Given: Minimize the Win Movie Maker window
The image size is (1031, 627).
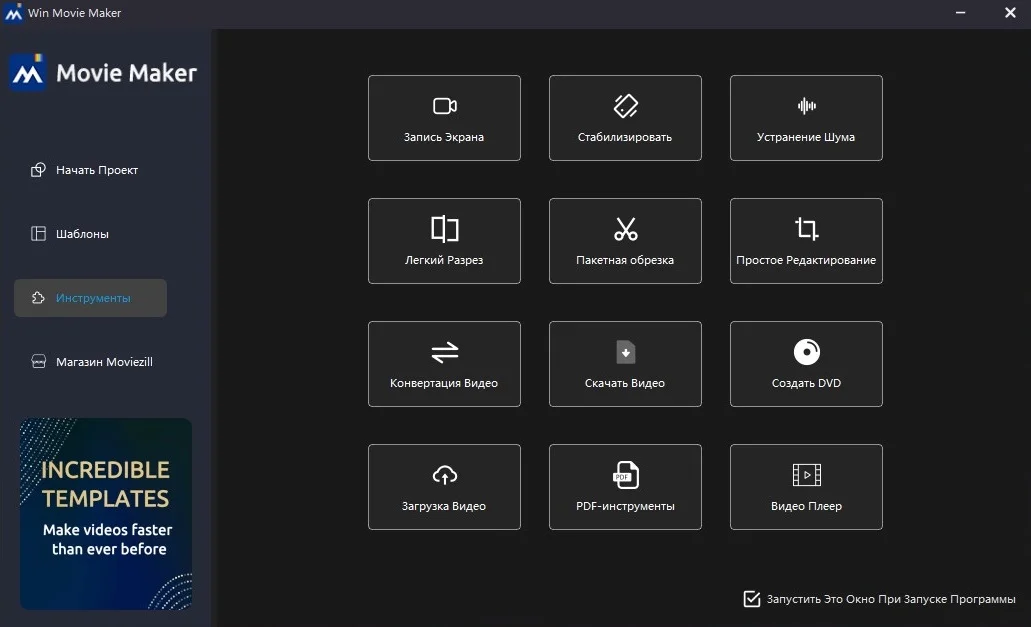Looking at the screenshot, I should 961,12.
